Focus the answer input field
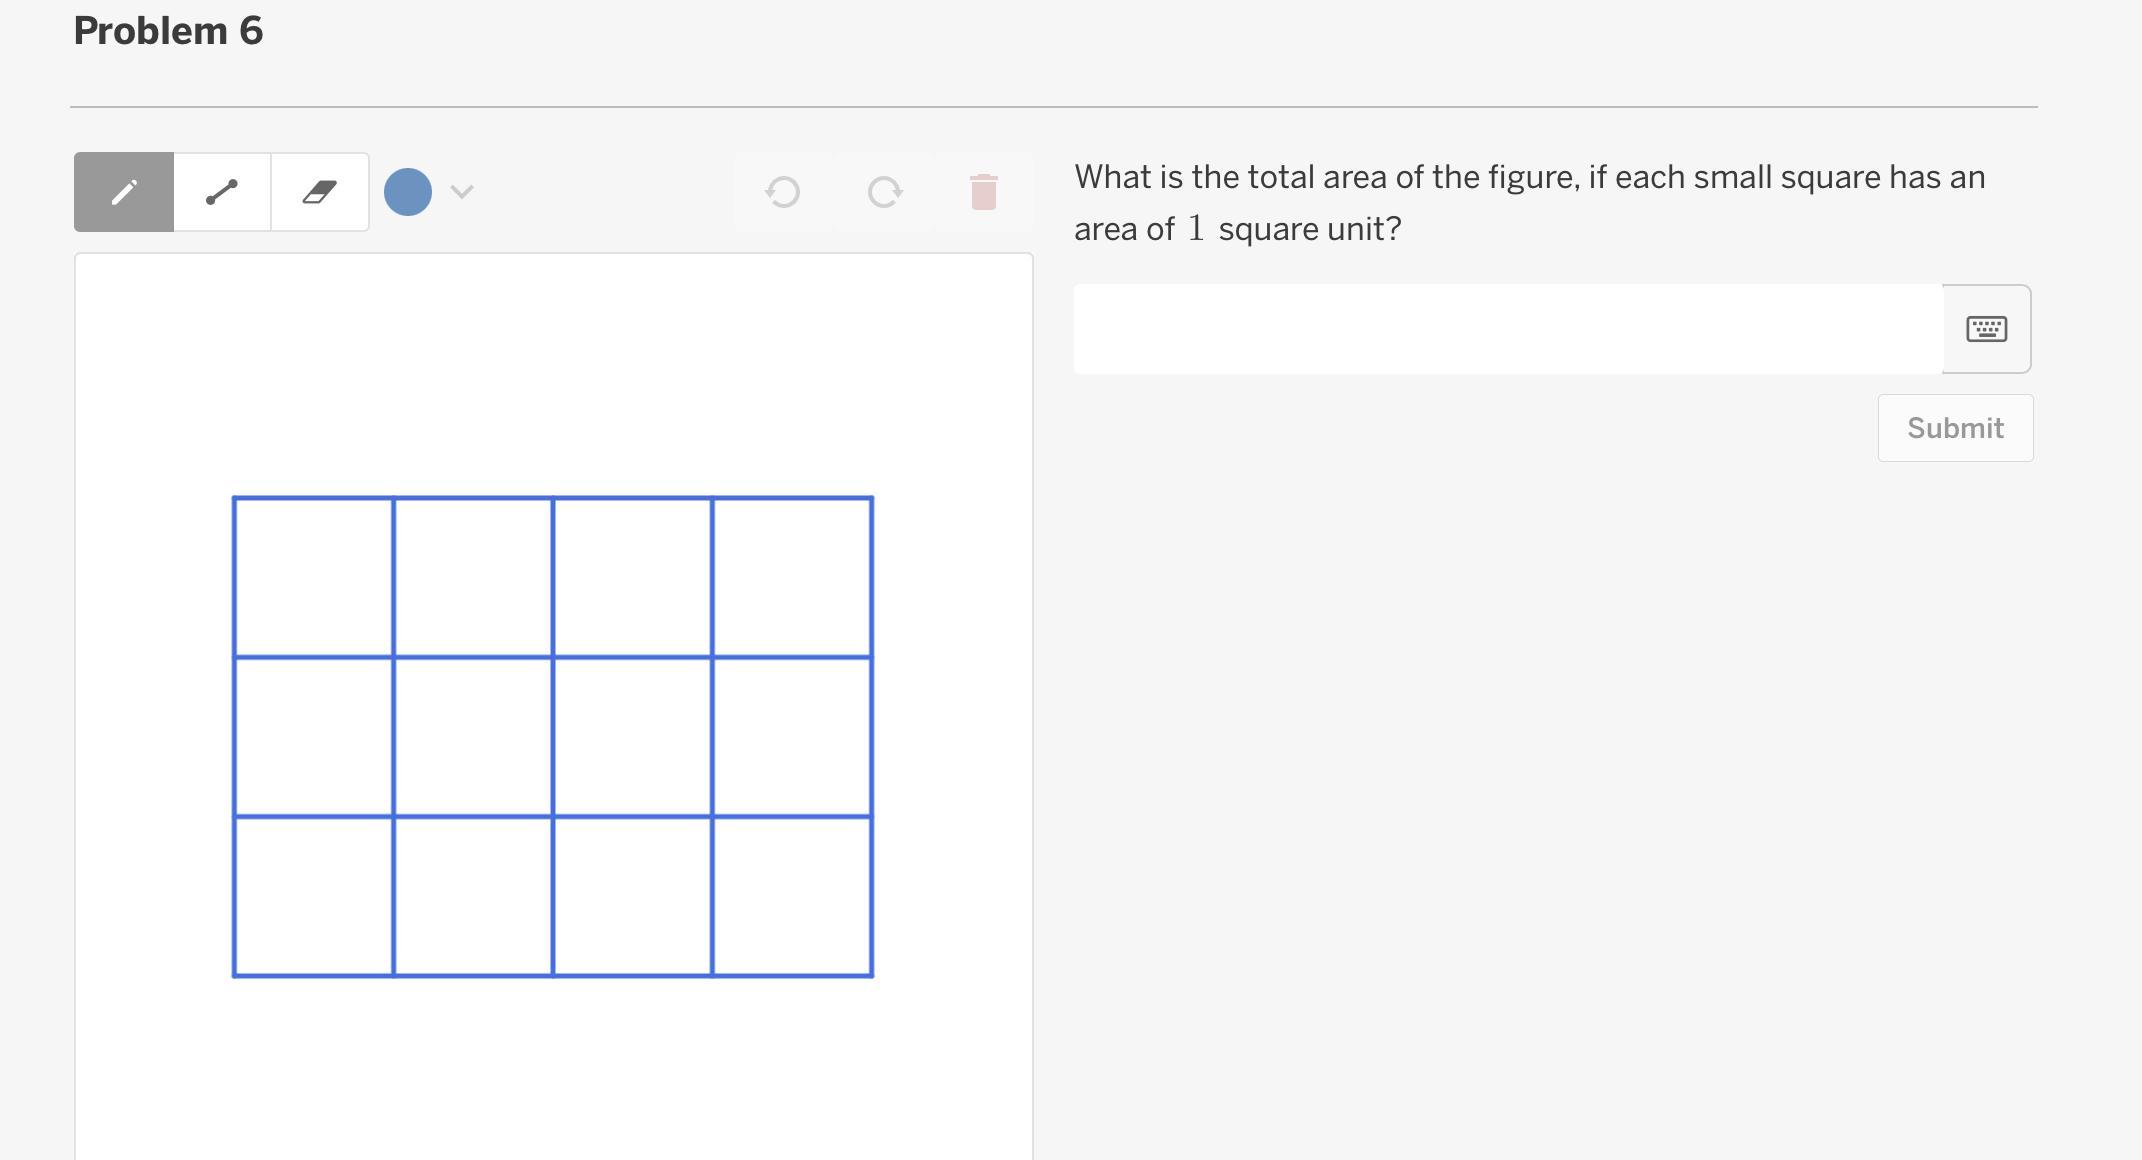 pyautogui.click(x=1508, y=329)
